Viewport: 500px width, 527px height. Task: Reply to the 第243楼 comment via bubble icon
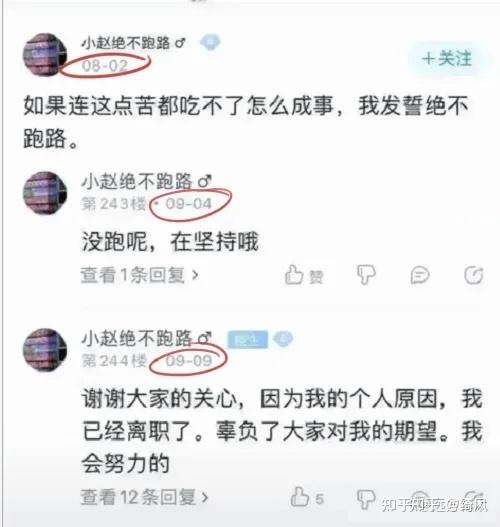[420, 275]
